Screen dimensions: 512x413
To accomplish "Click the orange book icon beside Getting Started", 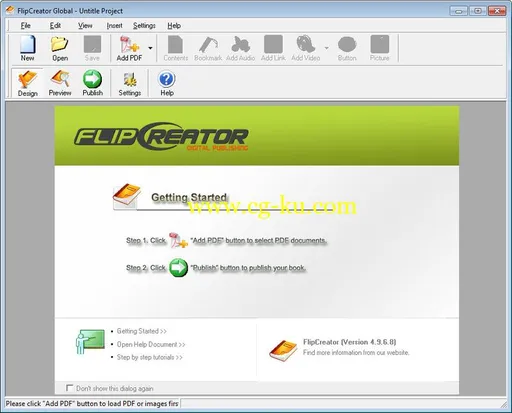I will click(x=126, y=195).
